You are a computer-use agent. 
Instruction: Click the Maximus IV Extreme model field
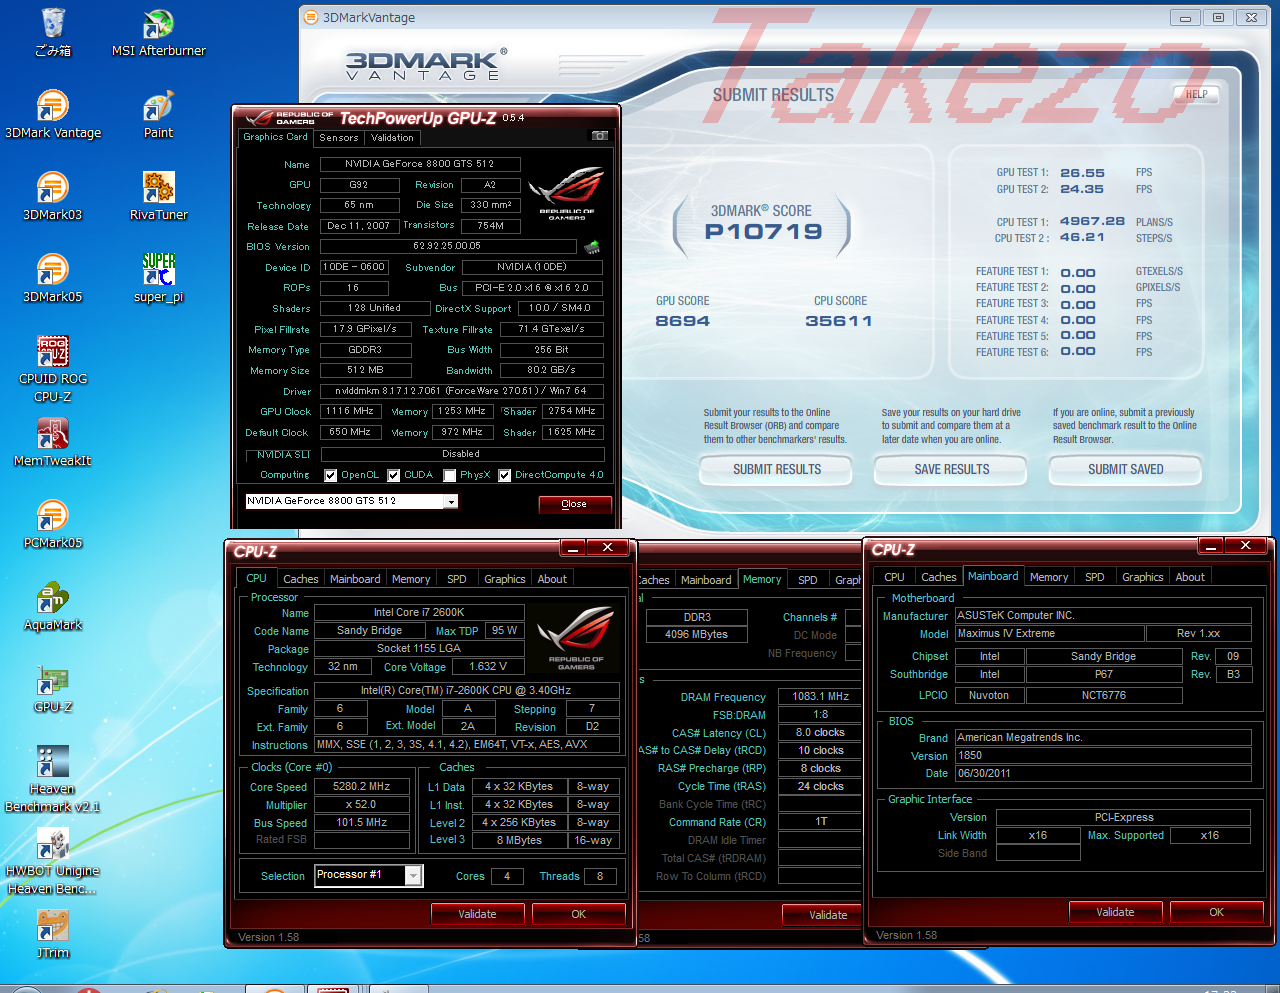point(1049,634)
